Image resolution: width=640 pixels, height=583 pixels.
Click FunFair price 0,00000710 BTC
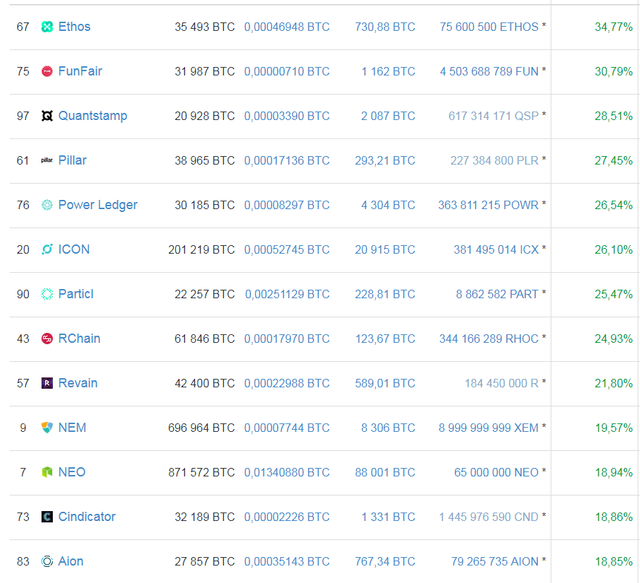[x=287, y=71]
